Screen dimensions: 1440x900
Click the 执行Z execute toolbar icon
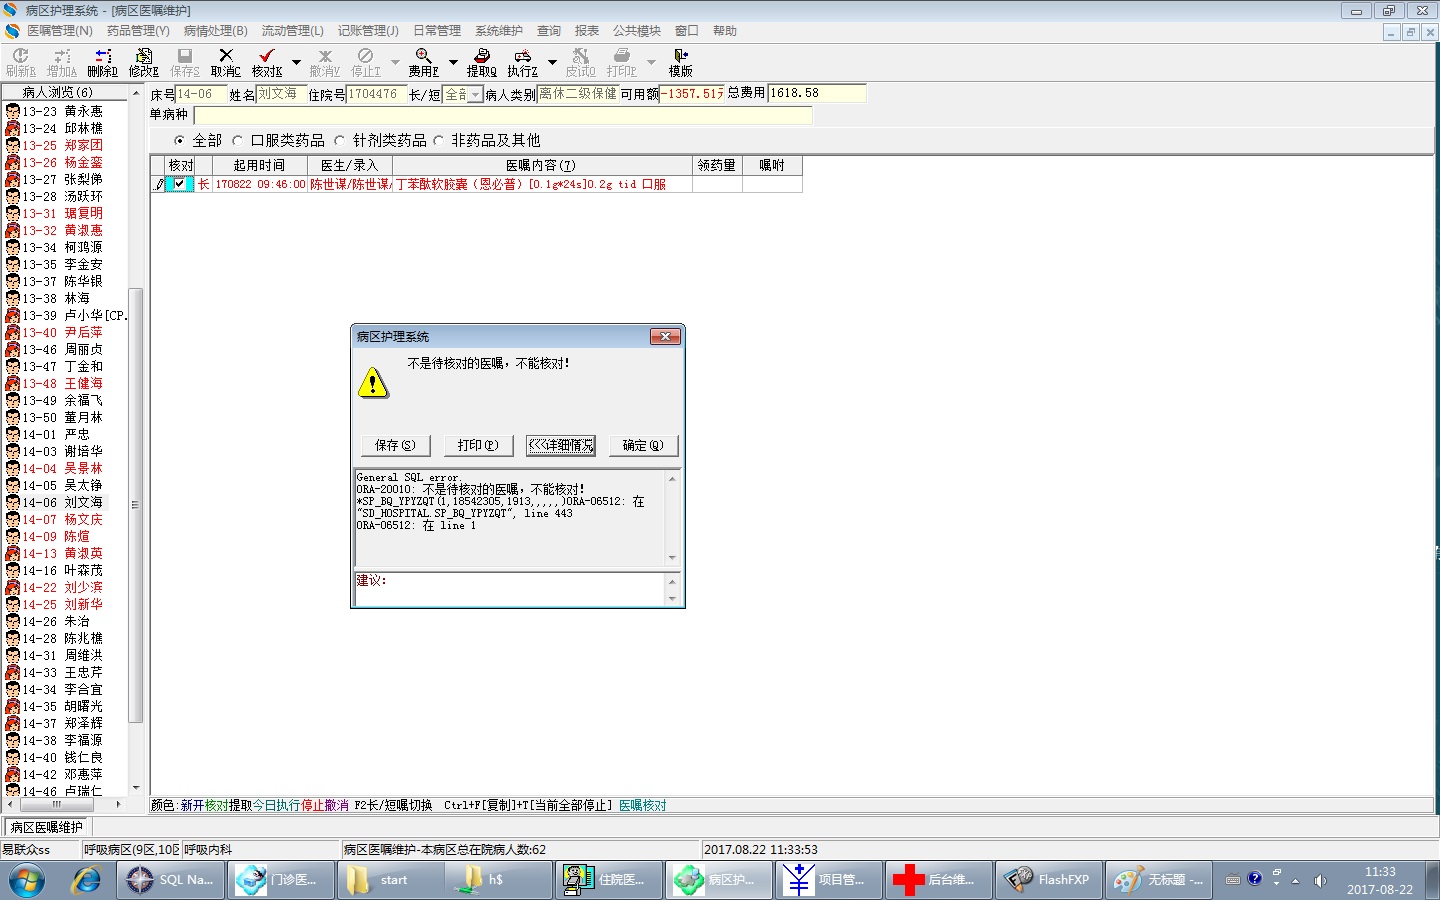(522, 62)
